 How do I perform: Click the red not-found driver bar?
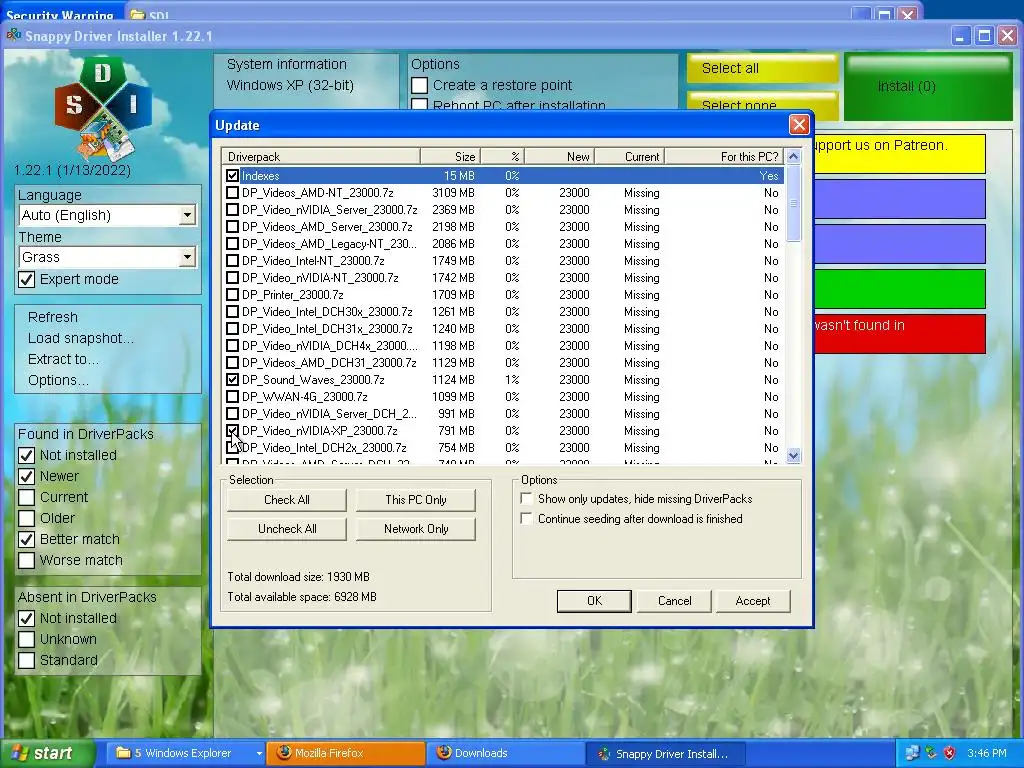[x=900, y=334]
